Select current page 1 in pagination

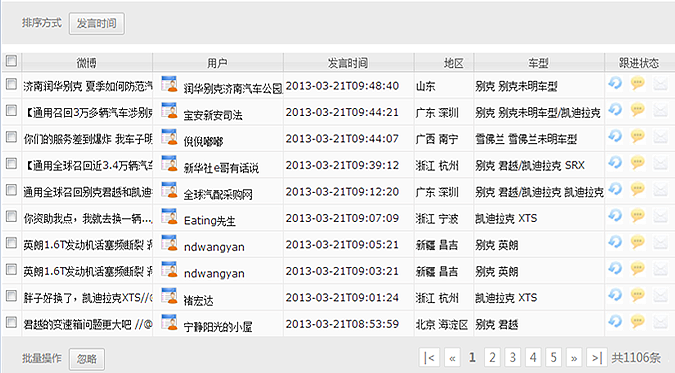pyautogui.click(x=472, y=357)
